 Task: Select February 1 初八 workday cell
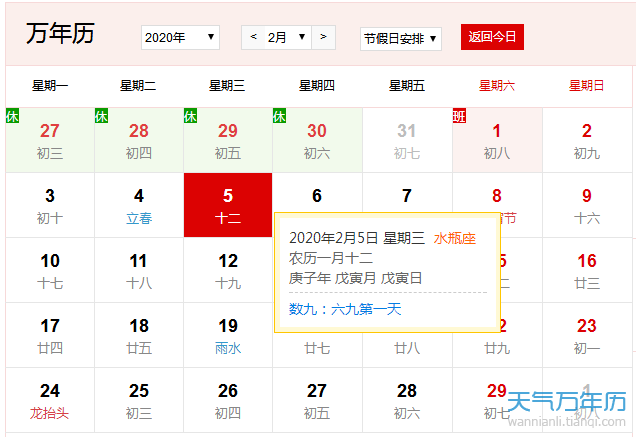pyautogui.click(x=497, y=140)
